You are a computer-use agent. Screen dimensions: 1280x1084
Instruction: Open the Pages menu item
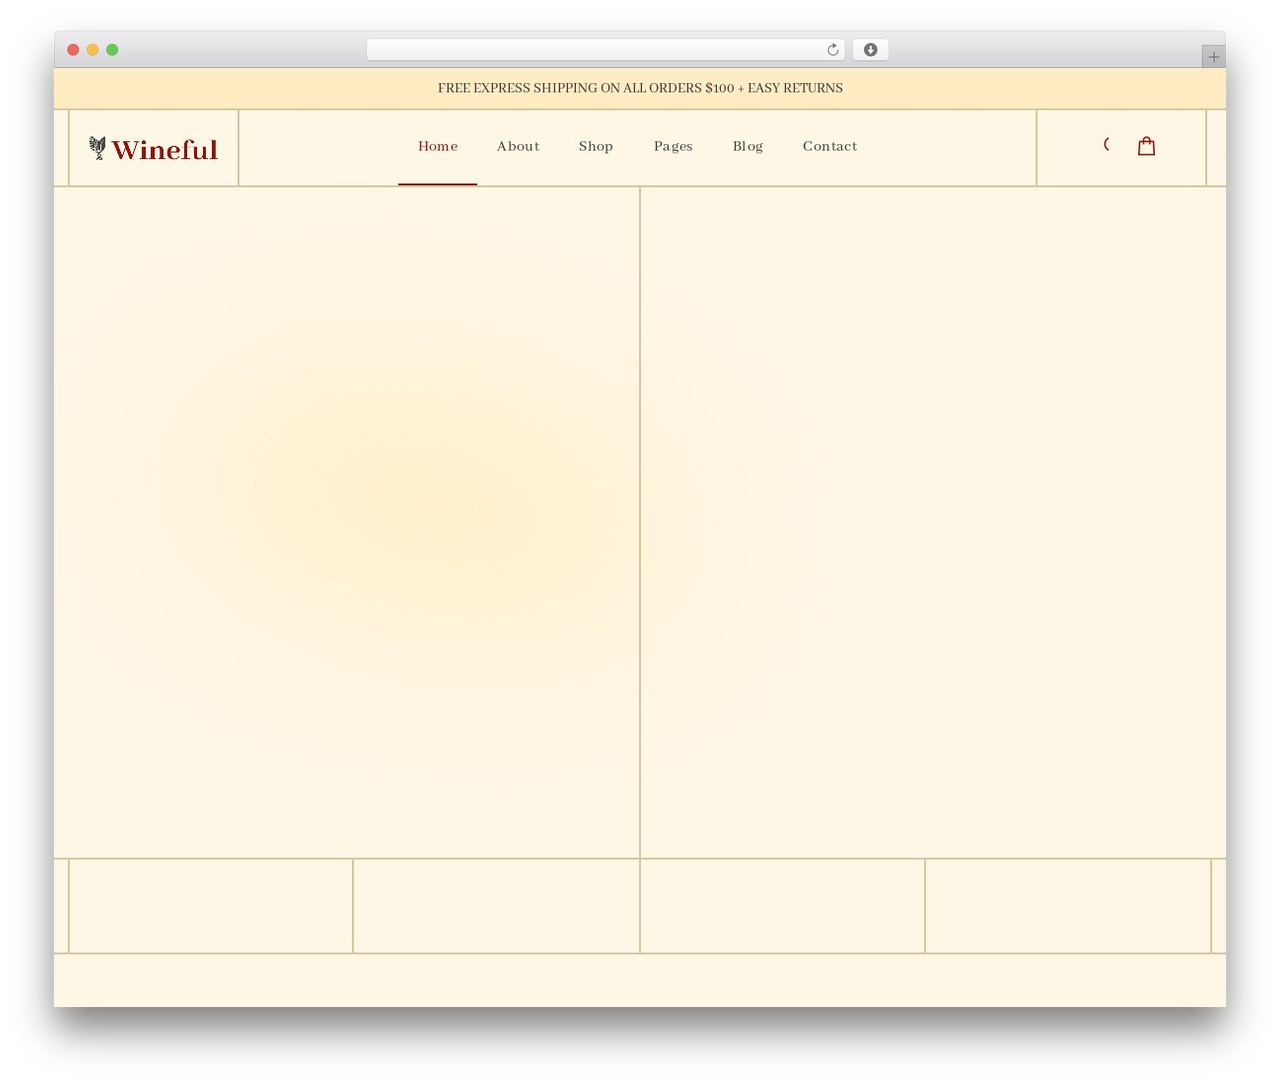coord(673,146)
